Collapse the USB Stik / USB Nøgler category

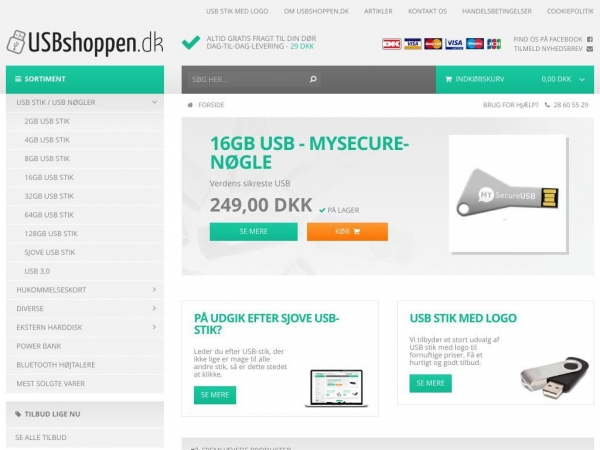(154, 102)
